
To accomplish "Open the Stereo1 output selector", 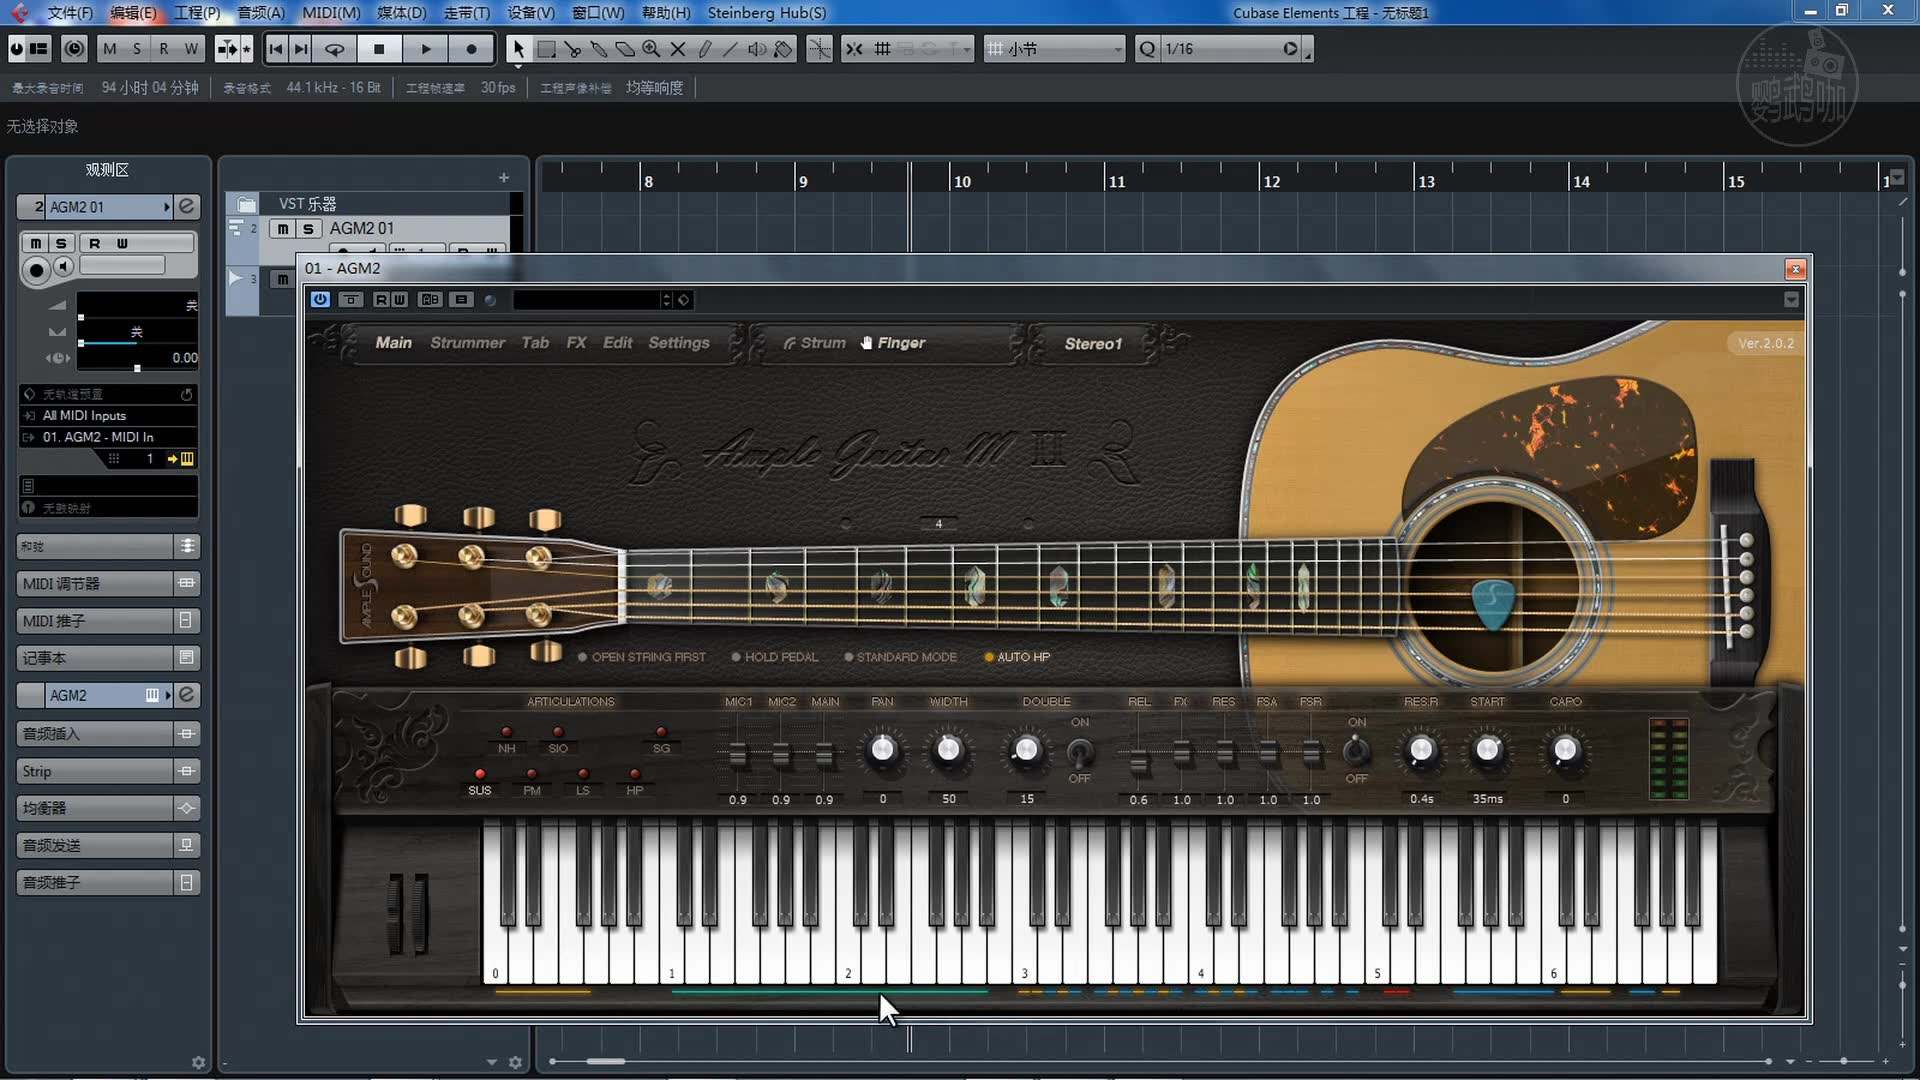I will [x=1093, y=344].
